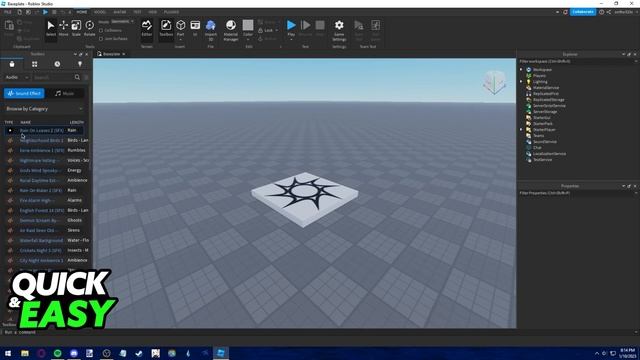
Task: Select SoundService in Explorer
Action: tap(545, 142)
